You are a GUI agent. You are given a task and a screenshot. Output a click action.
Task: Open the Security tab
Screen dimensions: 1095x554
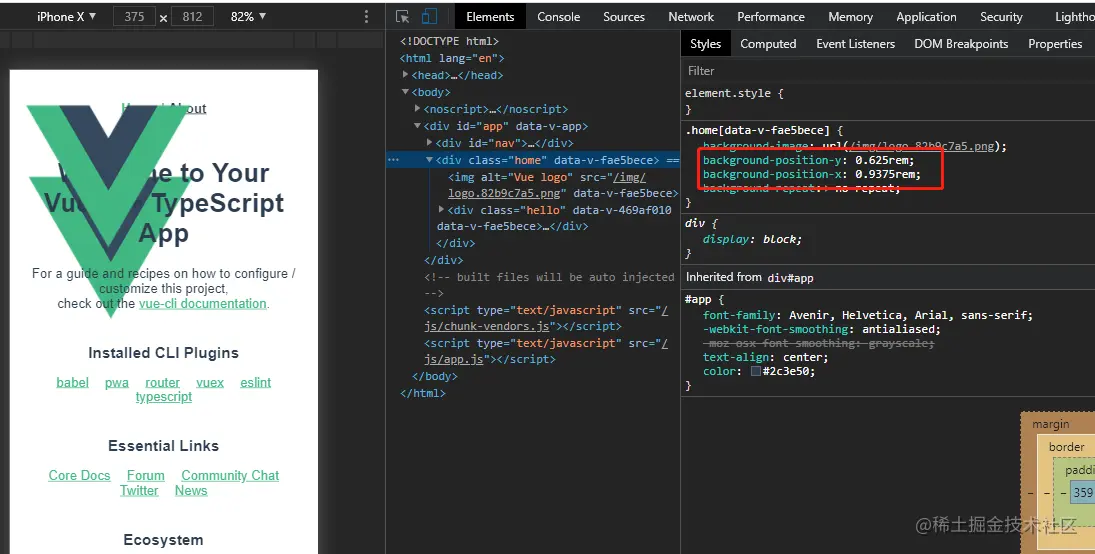pyautogui.click(x=1001, y=17)
